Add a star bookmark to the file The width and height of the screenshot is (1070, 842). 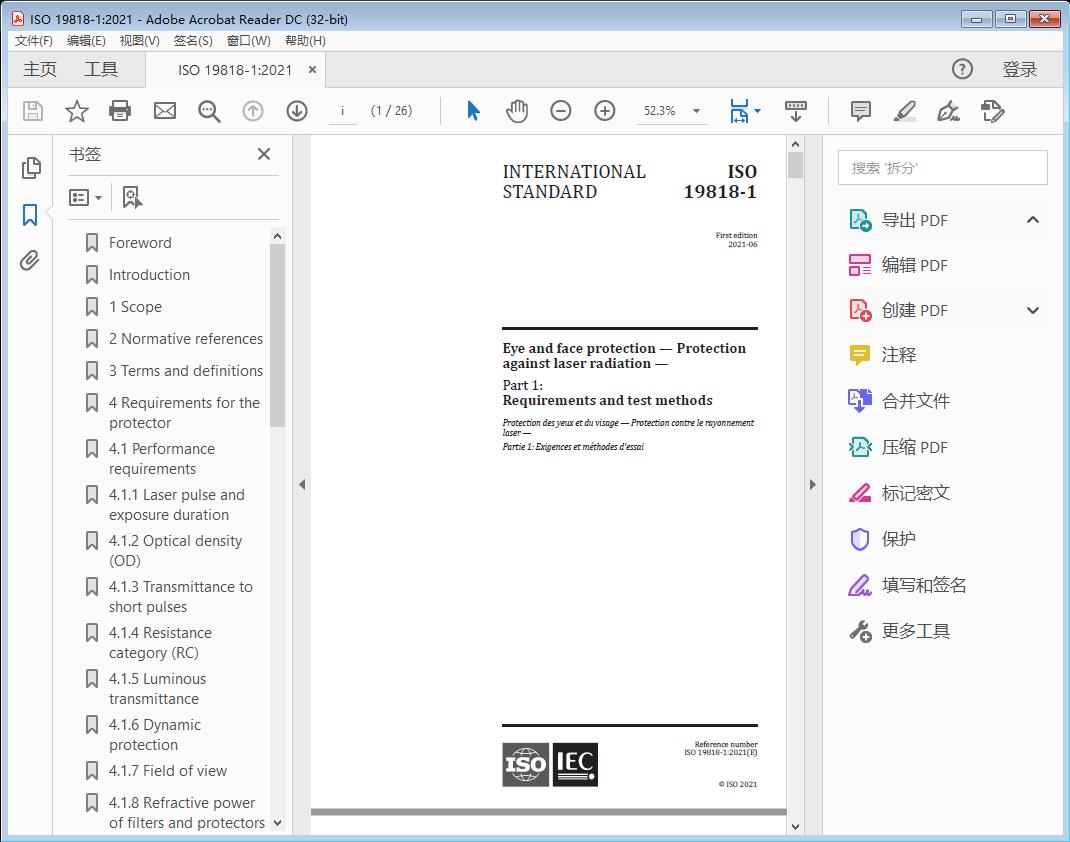pyautogui.click(x=76, y=111)
